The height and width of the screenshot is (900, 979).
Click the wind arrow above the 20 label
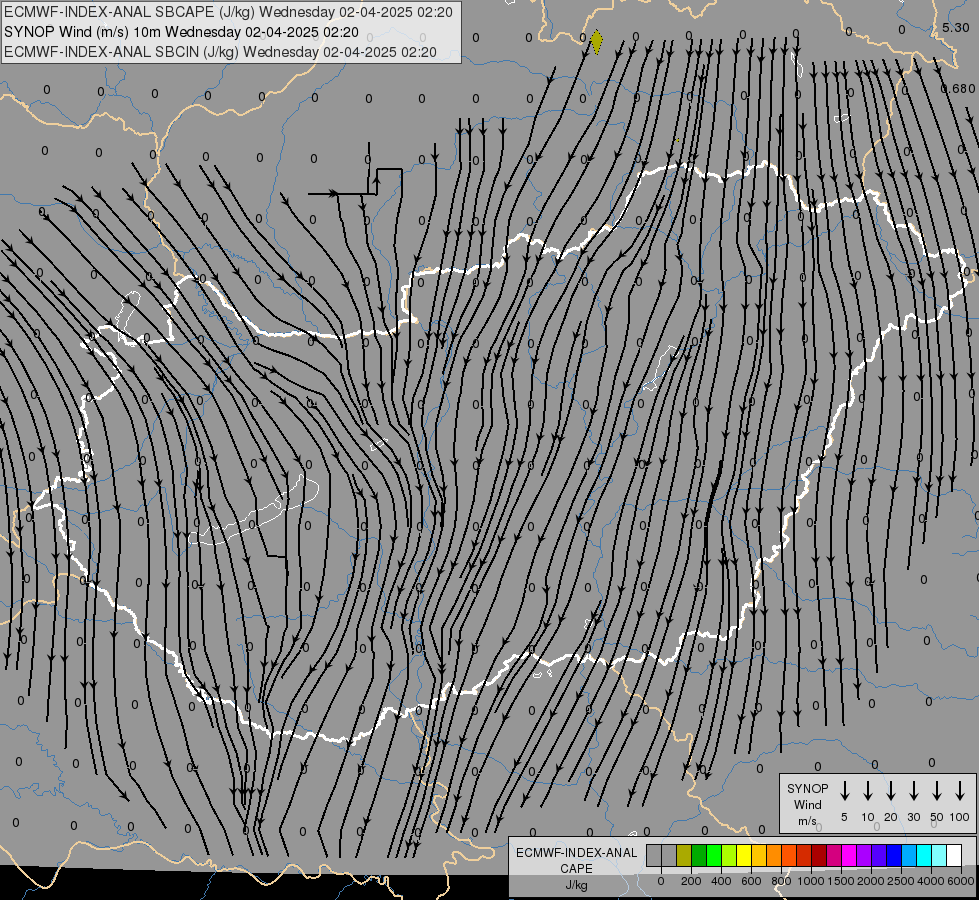point(891,791)
